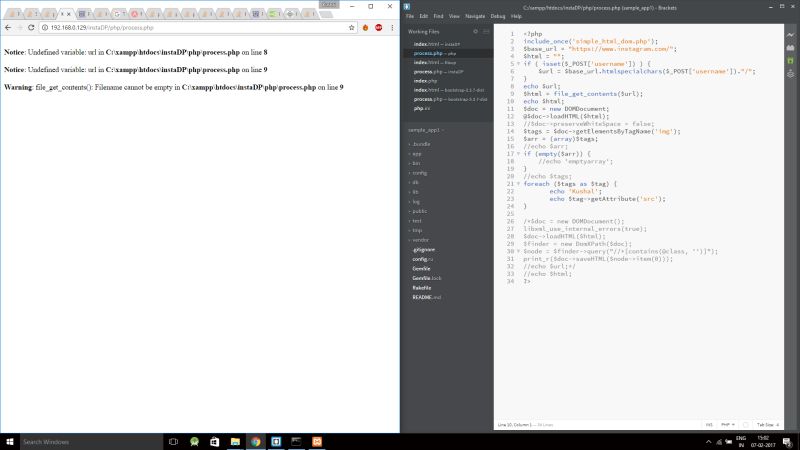Expand the vendor folder in project tree
This screenshot has width=800, height=450.
pyautogui.click(x=420, y=240)
